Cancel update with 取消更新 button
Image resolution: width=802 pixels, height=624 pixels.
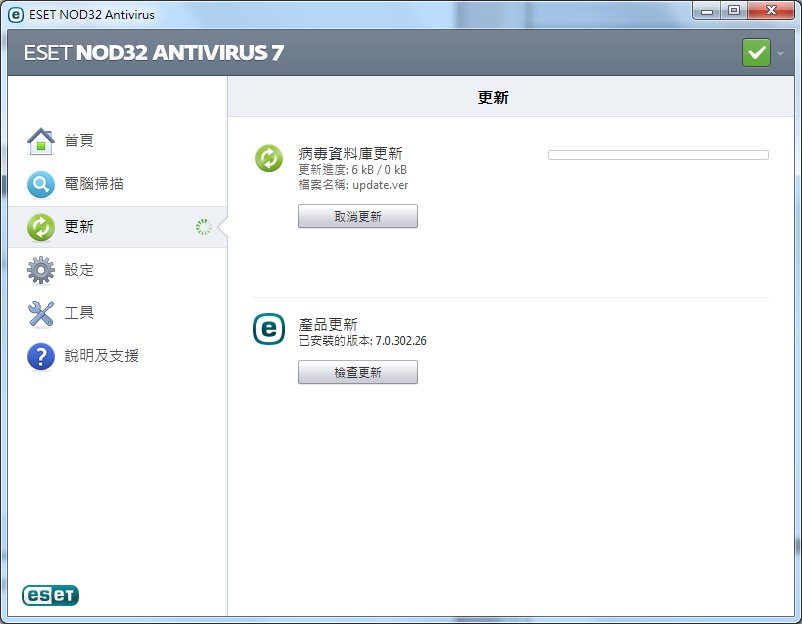358,216
